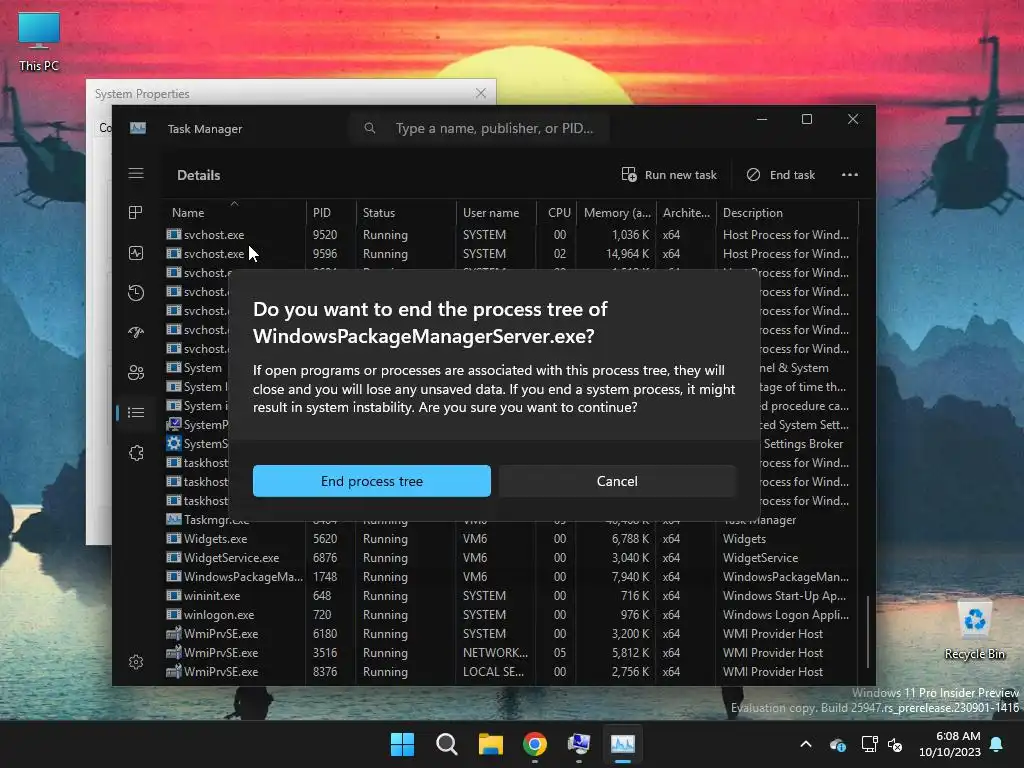The height and width of the screenshot is (768, 1024).
Task: Open This PC desktop icon
Action: pyautogui.click(x=39, y=42)
